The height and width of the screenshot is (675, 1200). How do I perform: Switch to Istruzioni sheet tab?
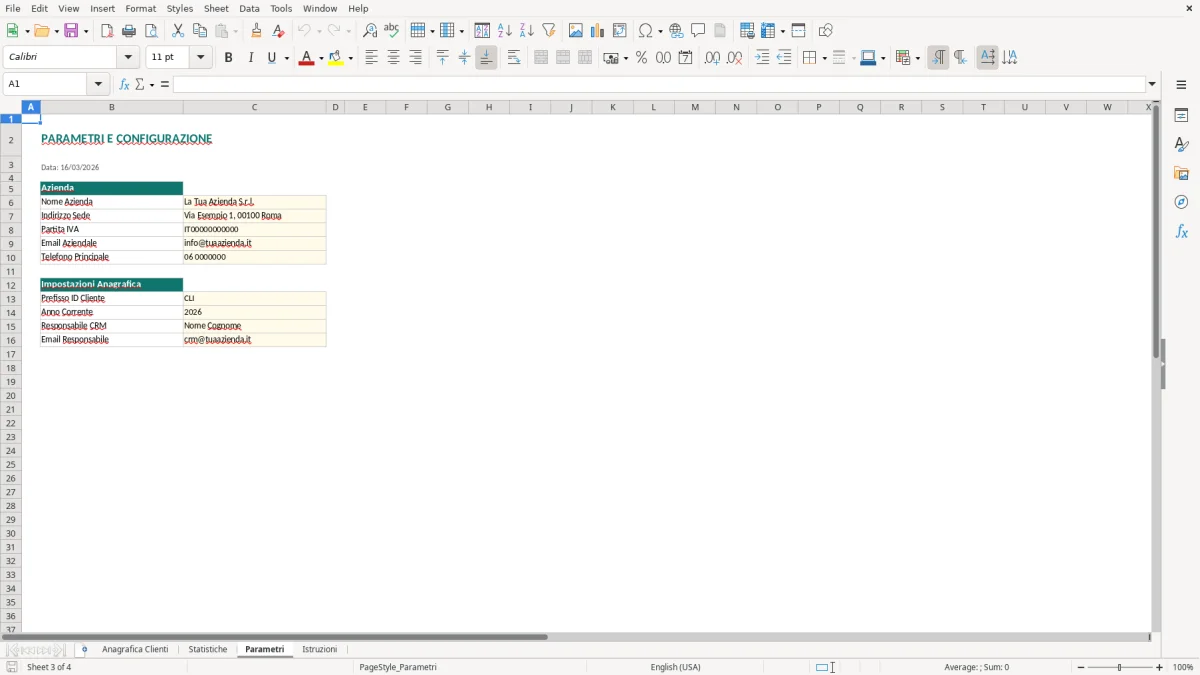tap(320, 650)
